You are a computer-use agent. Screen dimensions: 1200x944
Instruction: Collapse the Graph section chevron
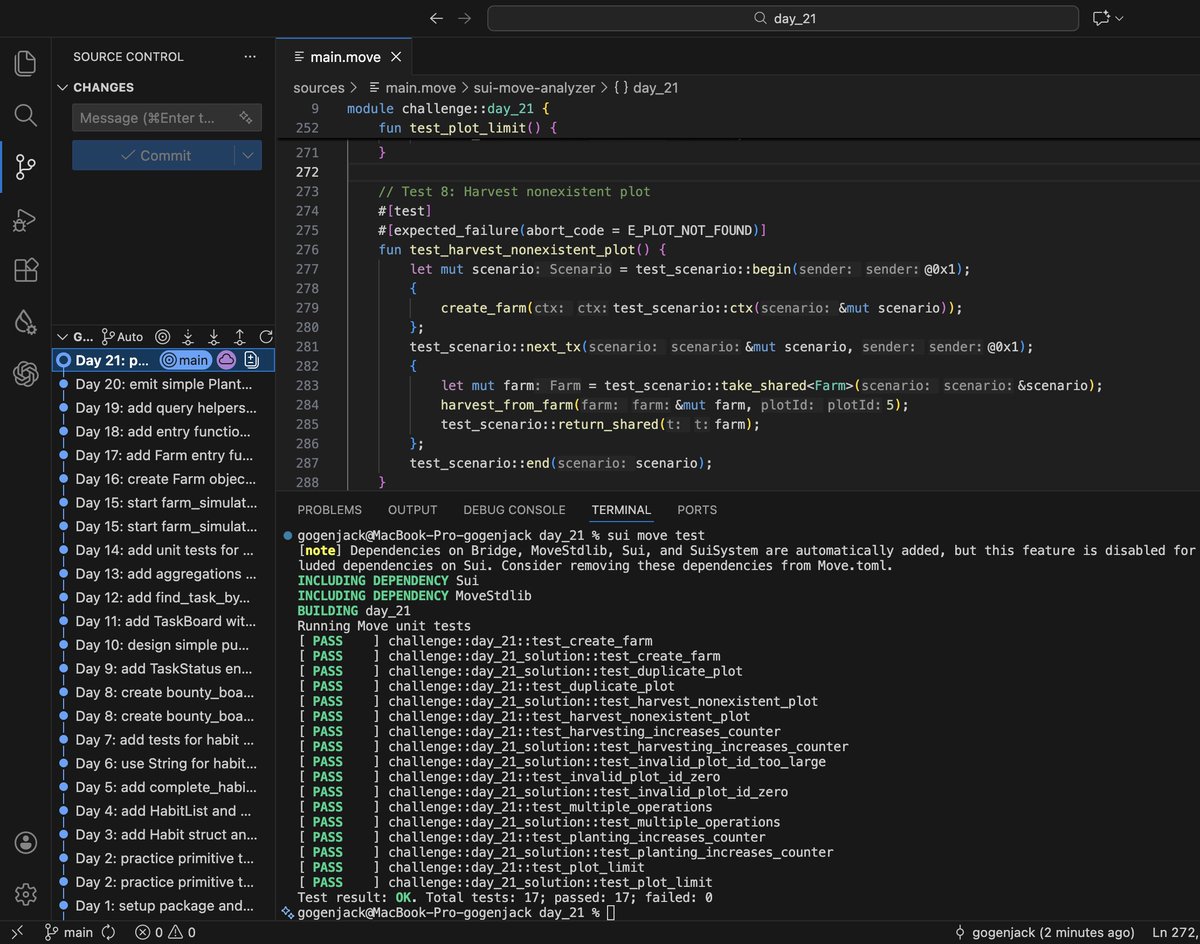tap(62, 337)
